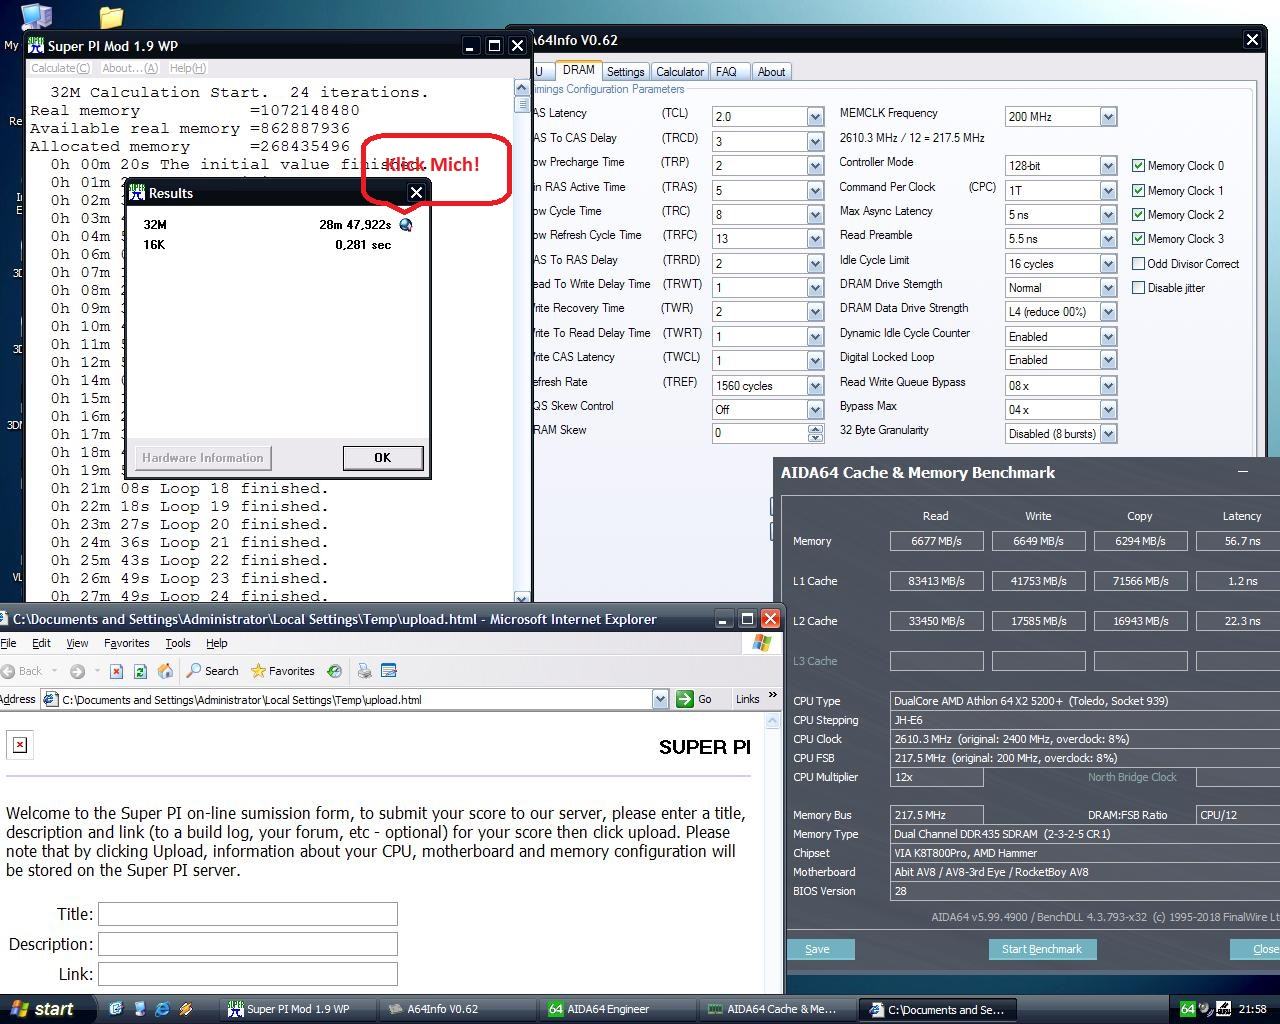
Task: Click the Edit page icon after Print
Action: click(389, 671)
